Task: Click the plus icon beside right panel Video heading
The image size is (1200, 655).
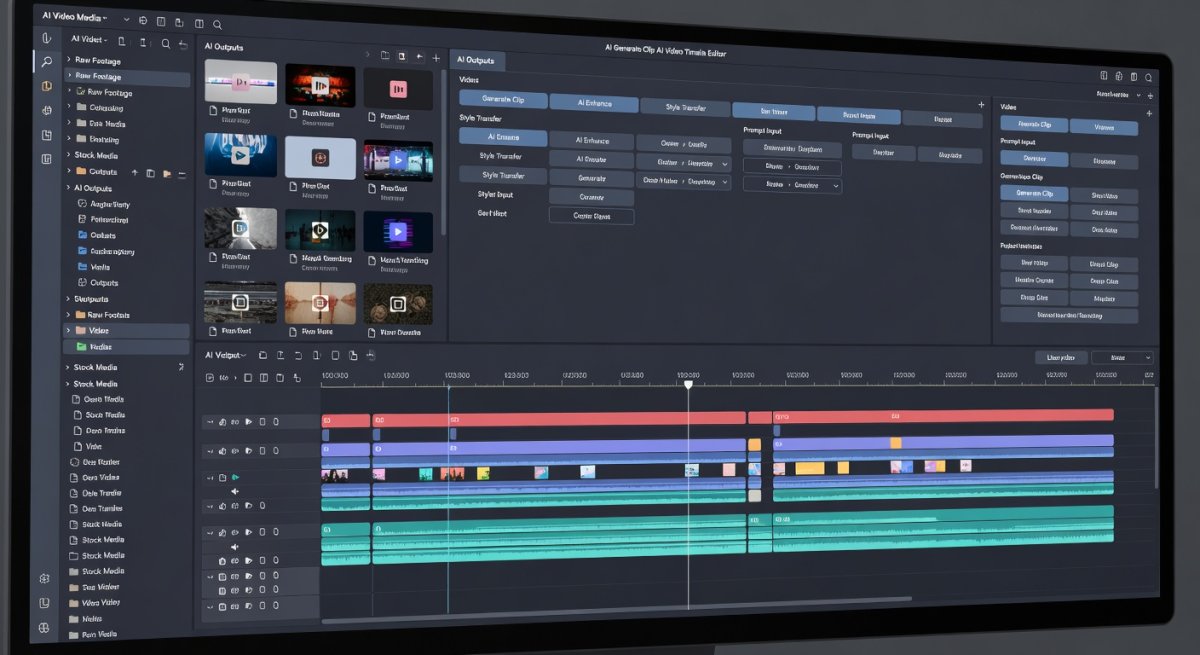Action: pyautogui.click(x=1149, y=113)
